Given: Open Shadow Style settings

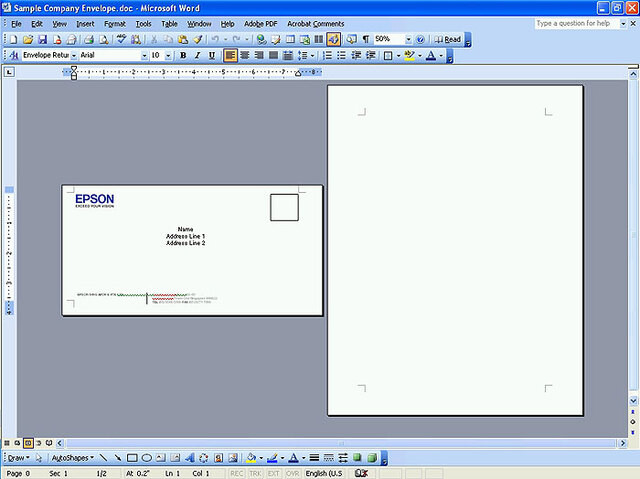Looking at the screenshot, I should pos(357,458).
